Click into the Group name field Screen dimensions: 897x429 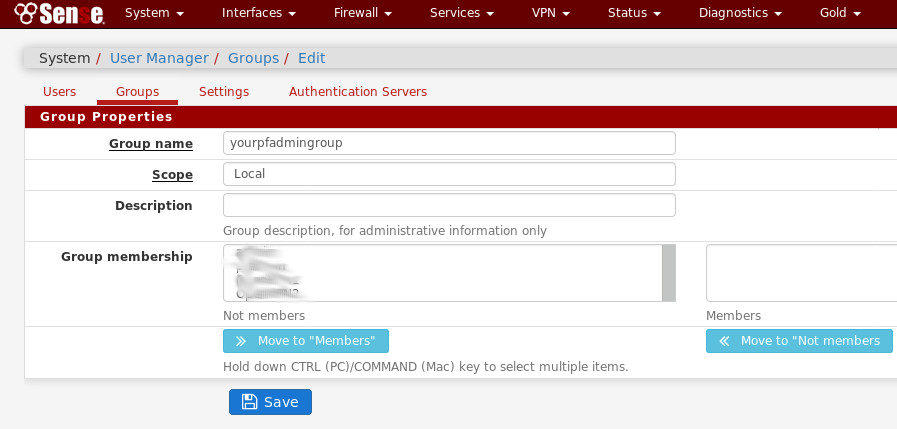(x=449, y=143)
